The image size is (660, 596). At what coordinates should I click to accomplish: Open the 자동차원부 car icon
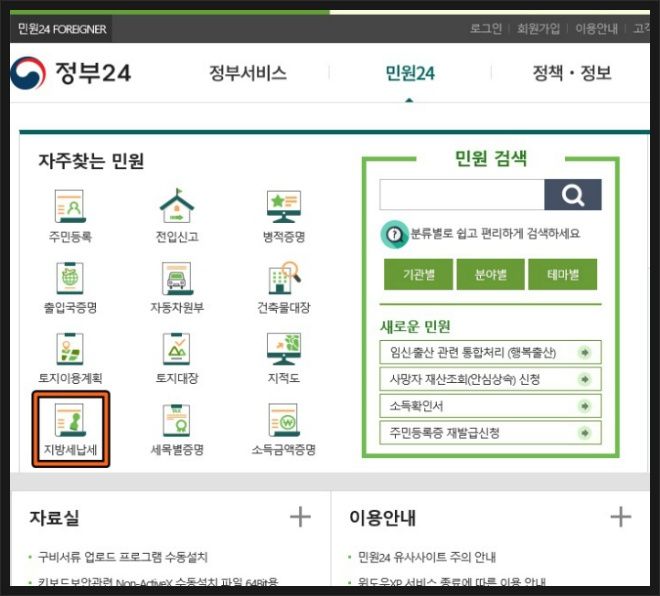tap(177, 278)
